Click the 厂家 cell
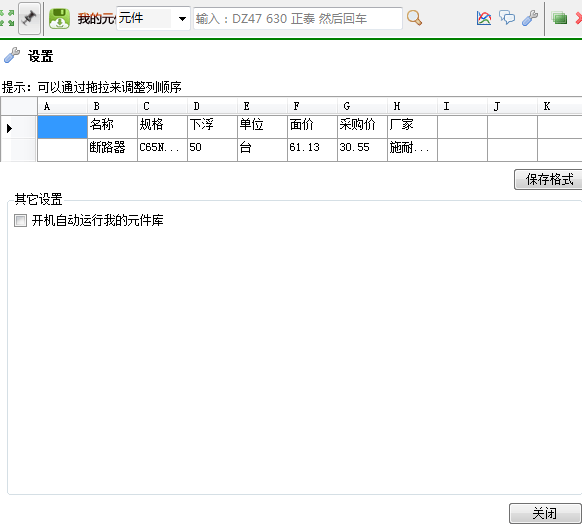Image resolution: width=582 pixels, height=531 pixels. click(x=412, y=127)
